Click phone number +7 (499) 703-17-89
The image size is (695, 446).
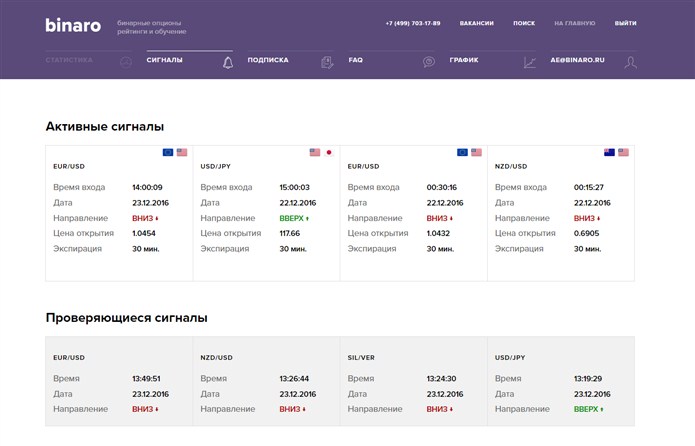click(413, 23)
